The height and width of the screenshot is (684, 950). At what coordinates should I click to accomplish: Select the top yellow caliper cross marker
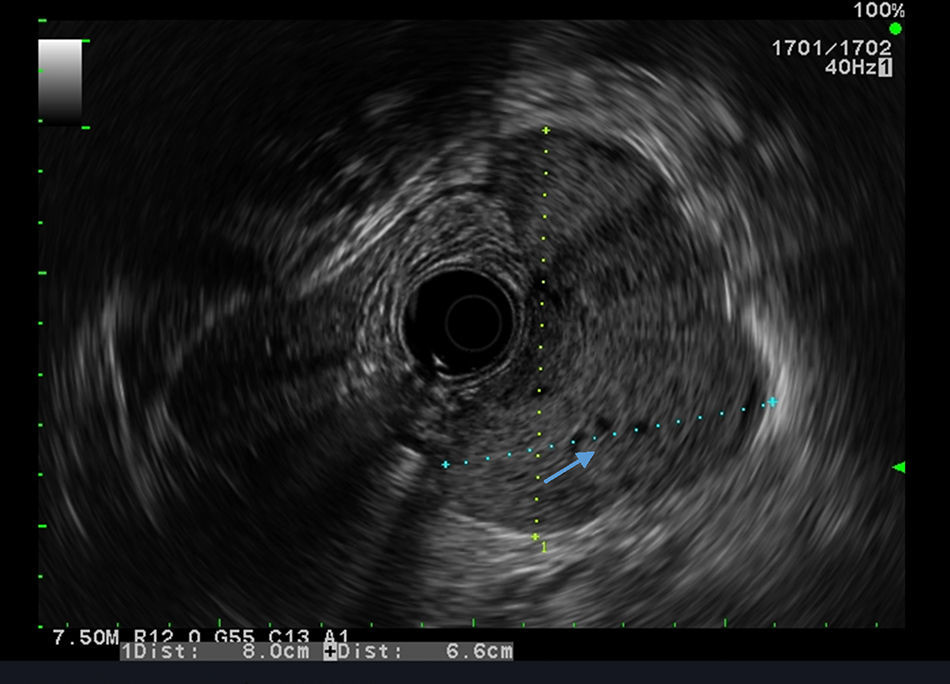pos(545,130)
